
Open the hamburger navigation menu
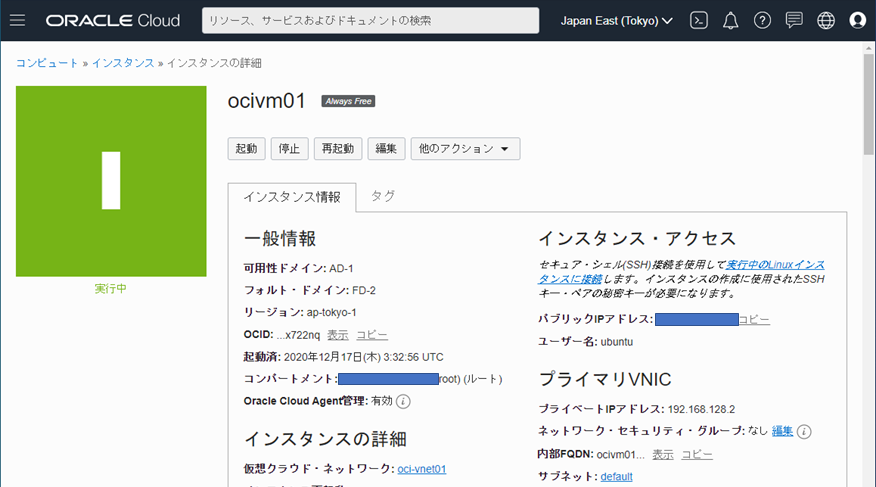[17, 21]
